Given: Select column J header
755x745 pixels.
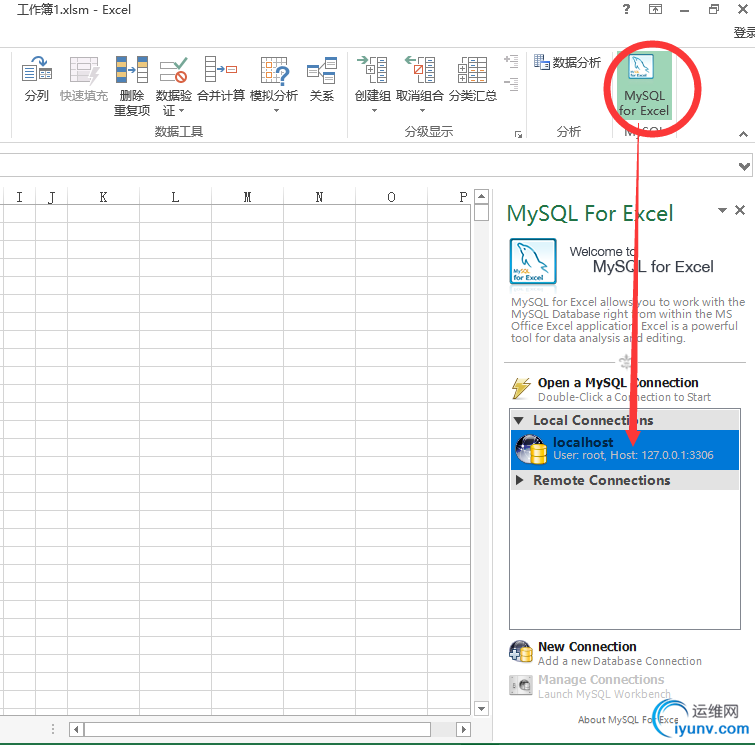Looking at the screenshot, I should (52, 197).
